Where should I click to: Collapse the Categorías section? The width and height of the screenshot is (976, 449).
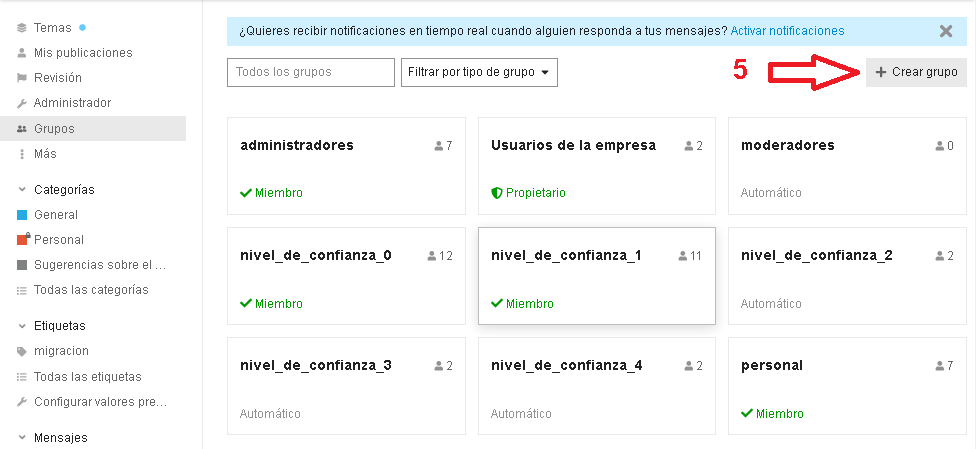(22, 189)
